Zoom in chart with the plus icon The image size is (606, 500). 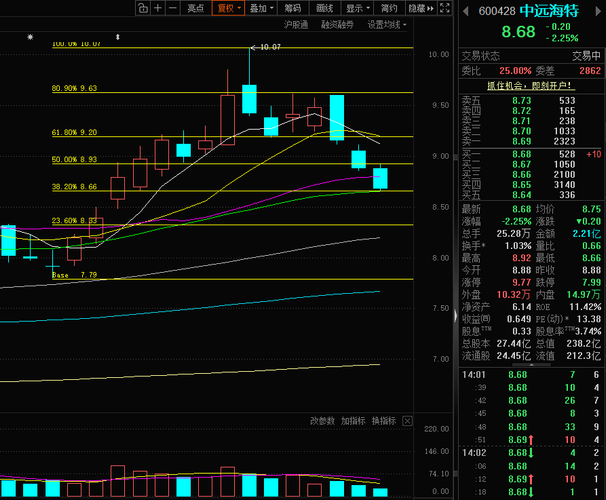(x=158, y=8)
